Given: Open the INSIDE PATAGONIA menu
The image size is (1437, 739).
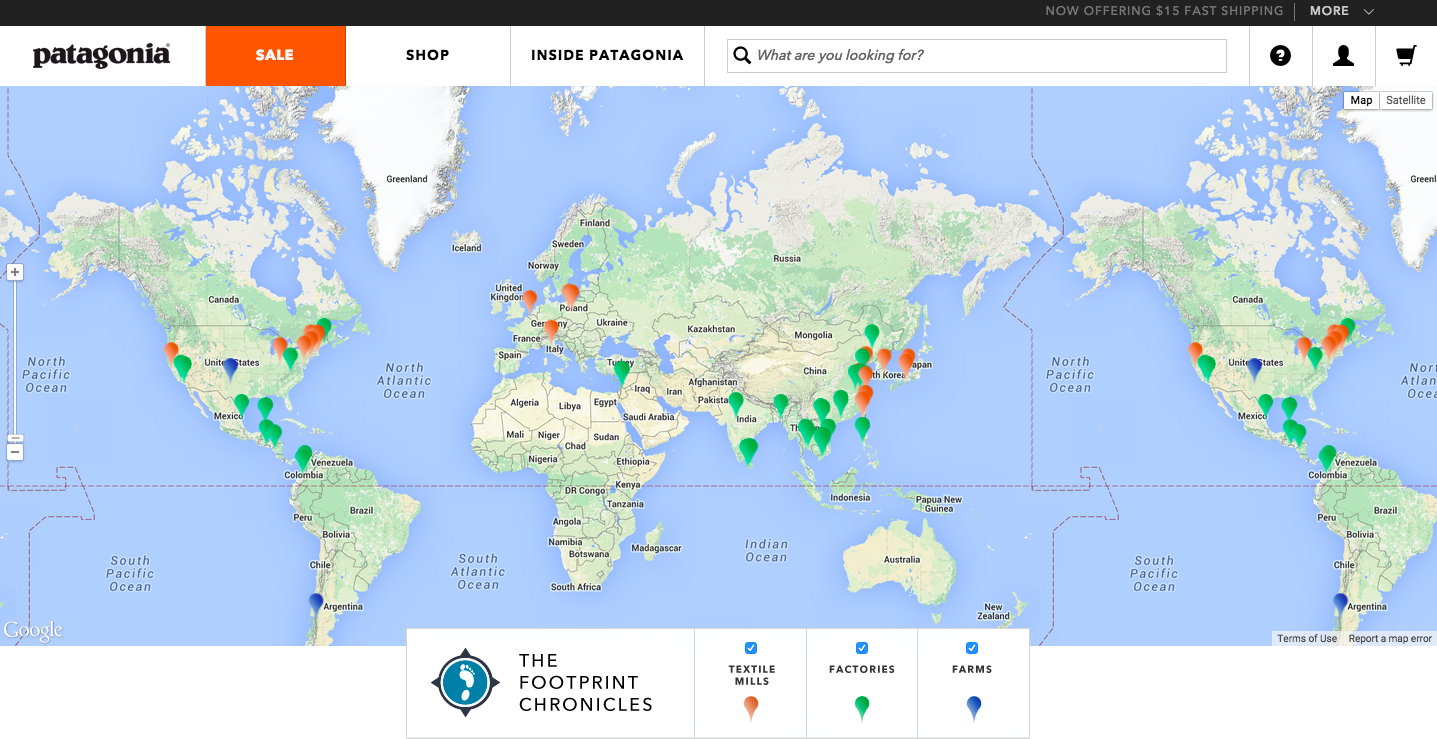Looking at the screenshot, I should 607,56.
